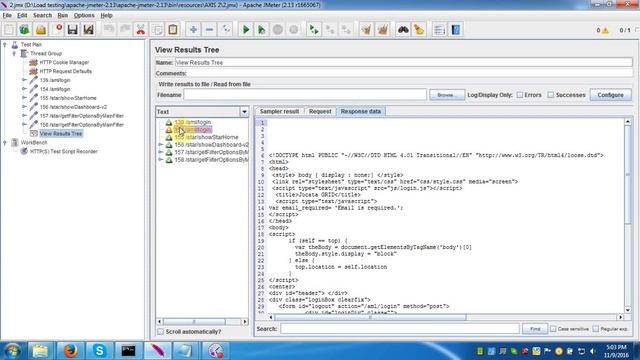Screen dimensions: 640x360
Task: Enable the Regular exp. checkbox
Action: pos(596,329)
